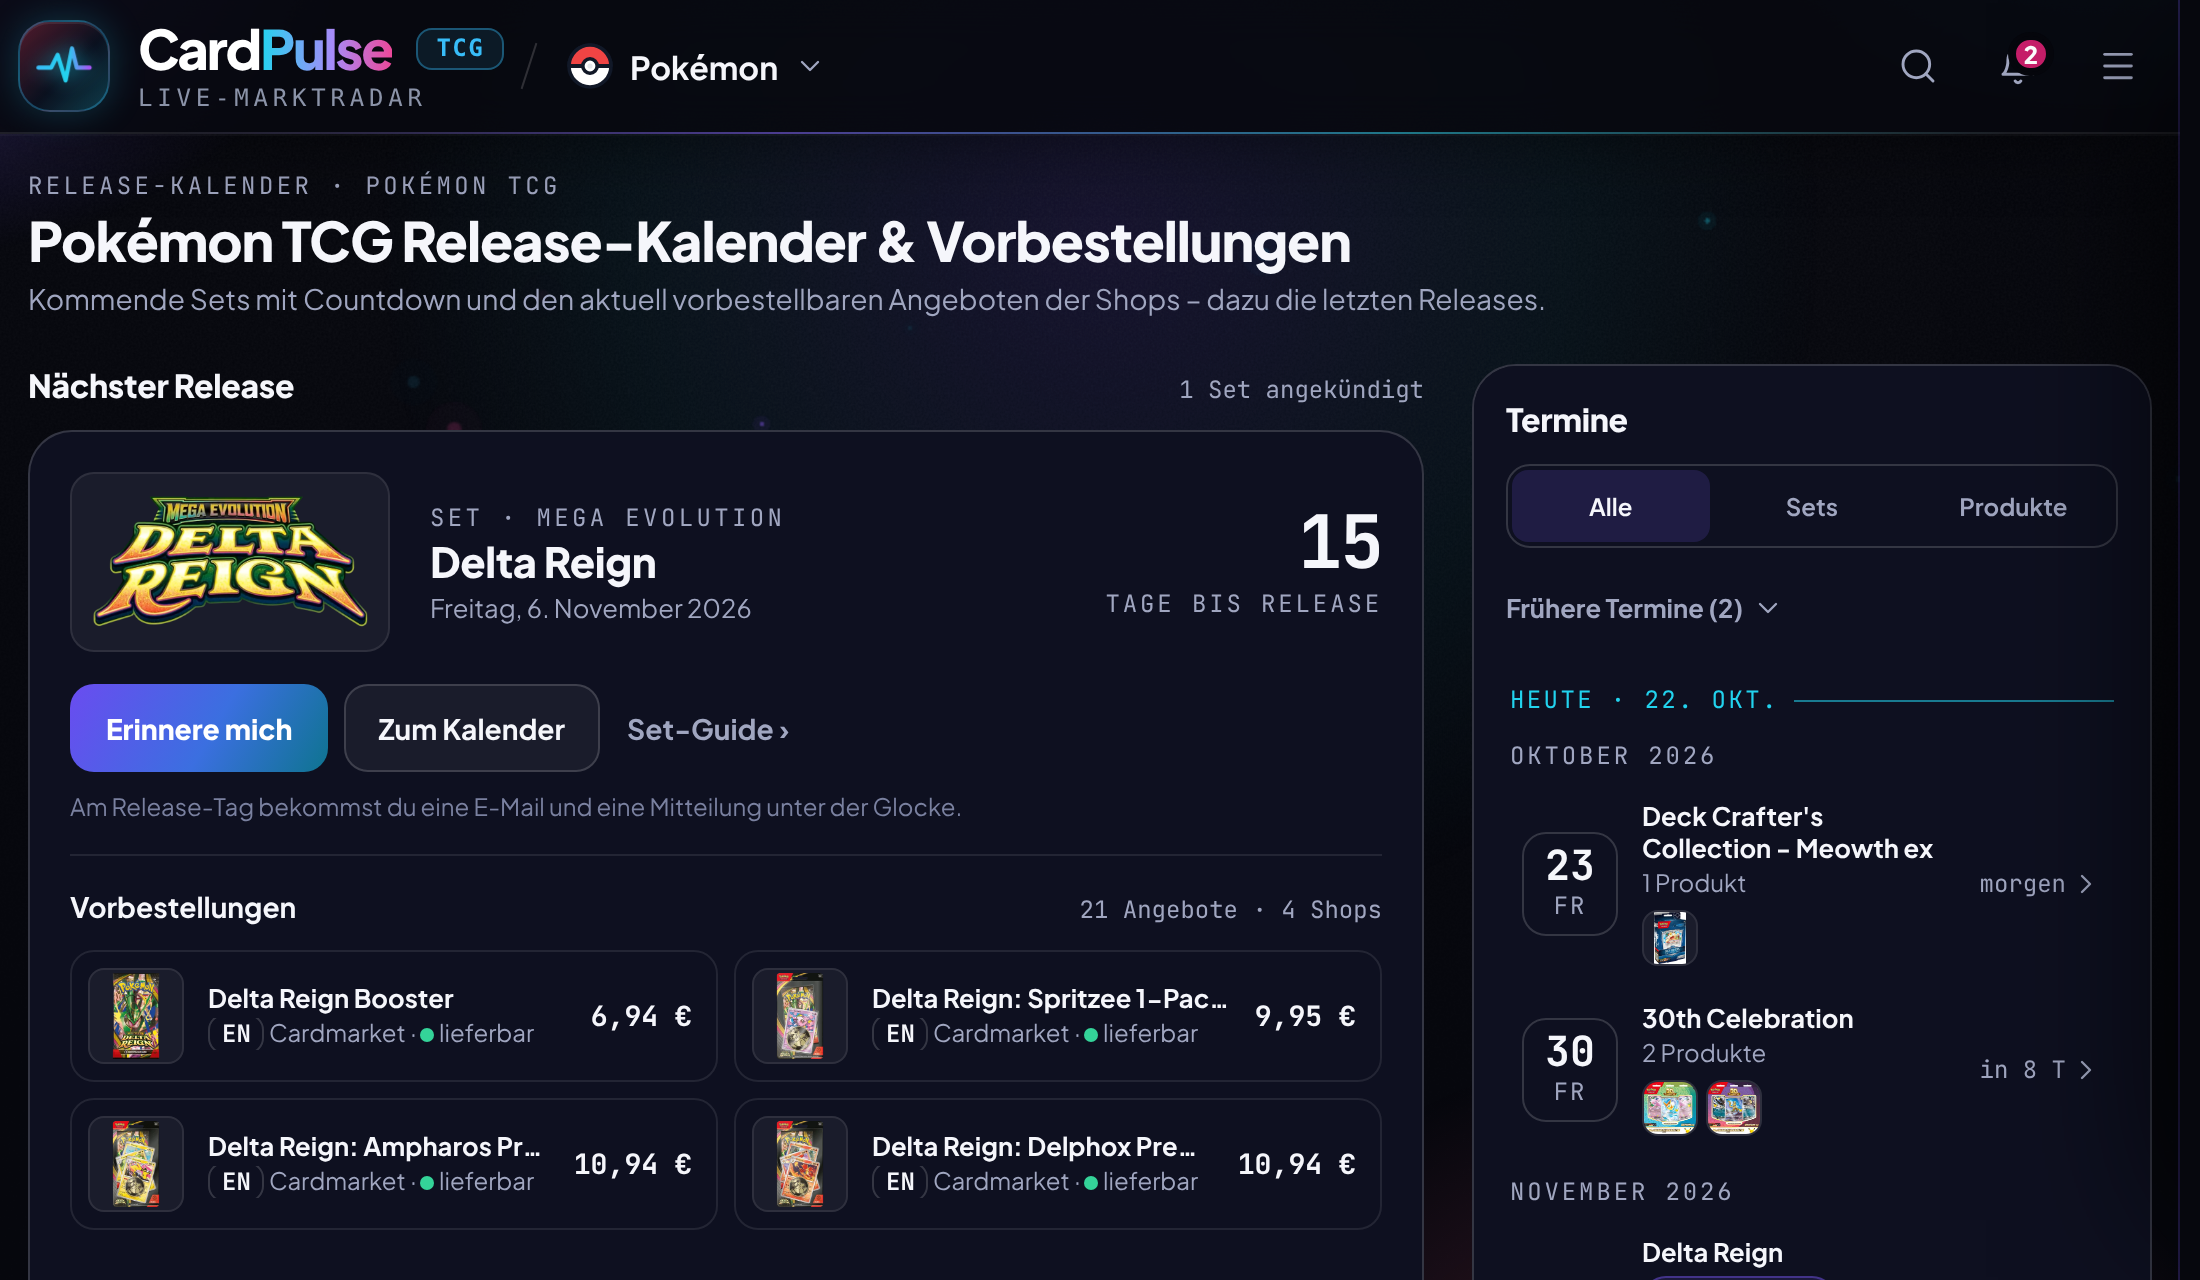Click the CardPulse pulse logo icon
This screenshot has height=1280, width=2200.
pos(64,66)
